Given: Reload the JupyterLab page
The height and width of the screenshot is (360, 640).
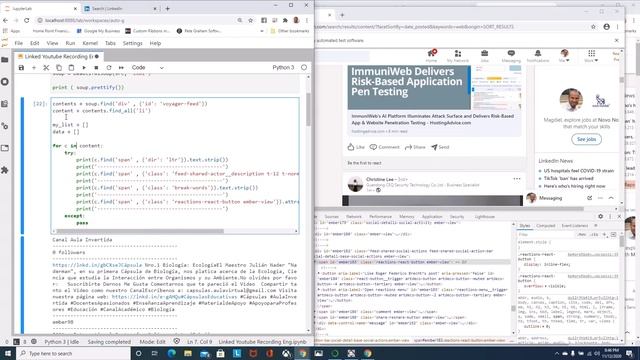Looking at the screenshot, I should click(27, 20).
